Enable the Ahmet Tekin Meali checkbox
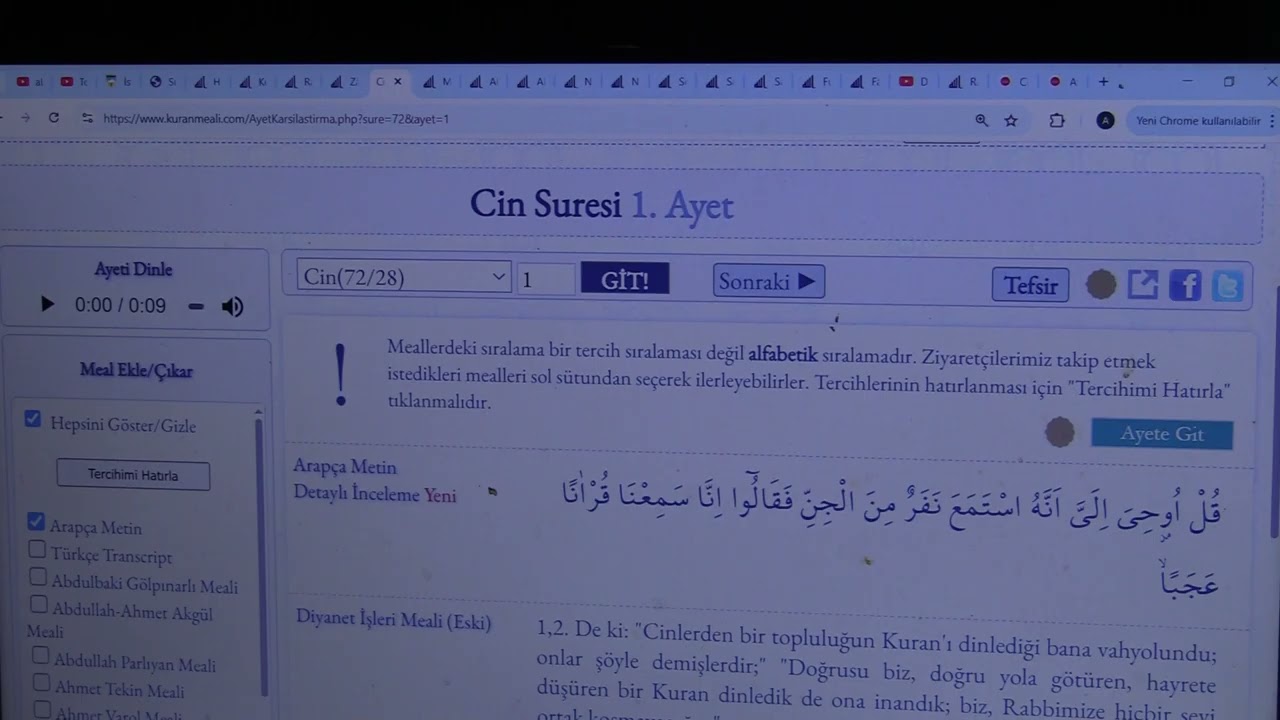The height and width of the screenshot is (720, 1280). (x=40, y=682)
